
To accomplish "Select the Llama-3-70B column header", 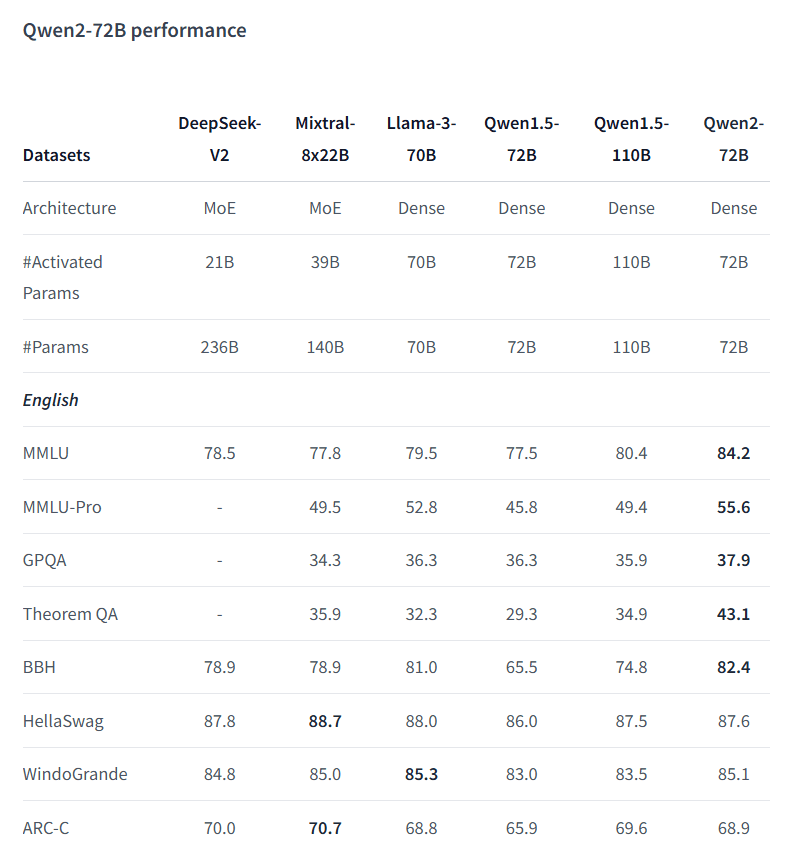I will (x=421, y=139).
